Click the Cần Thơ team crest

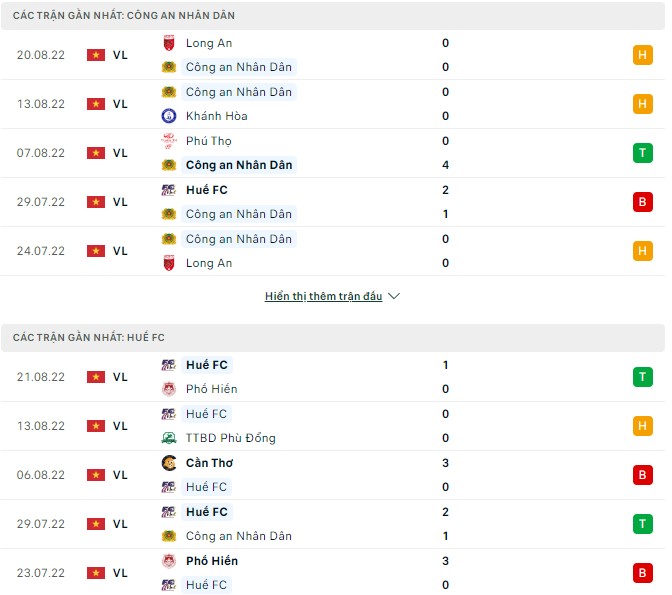click(169, 463)
